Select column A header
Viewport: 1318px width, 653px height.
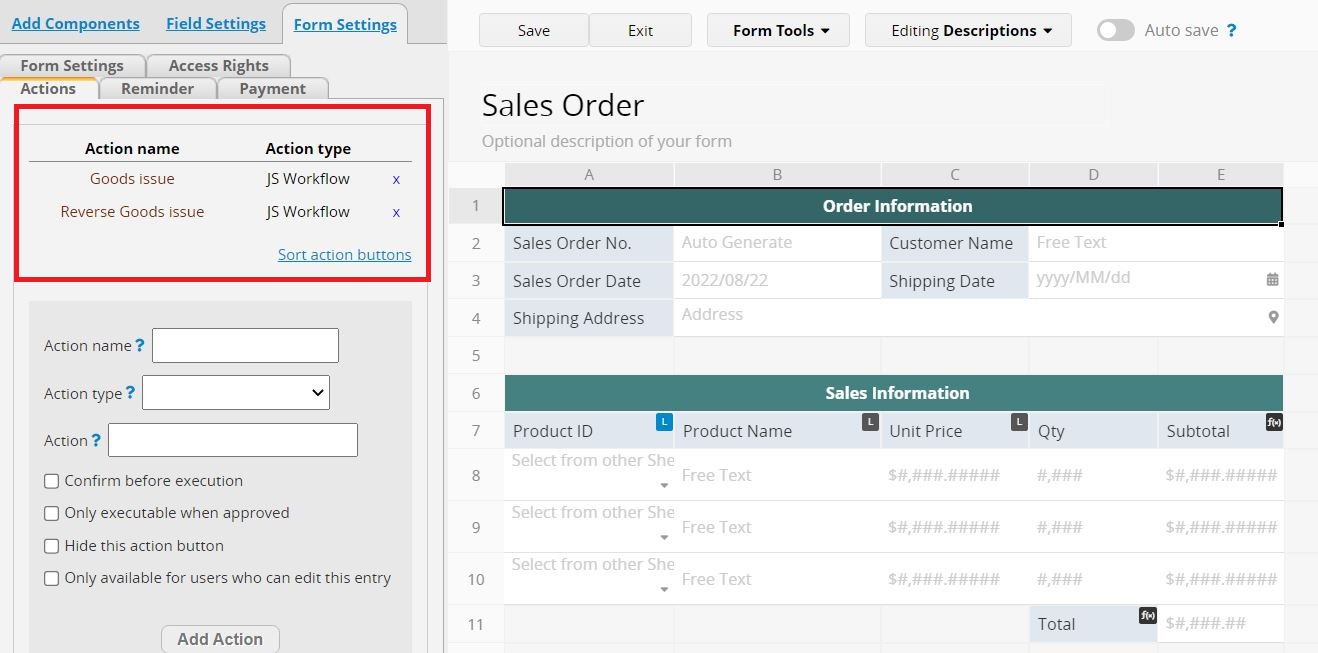(x=589, y=175)
